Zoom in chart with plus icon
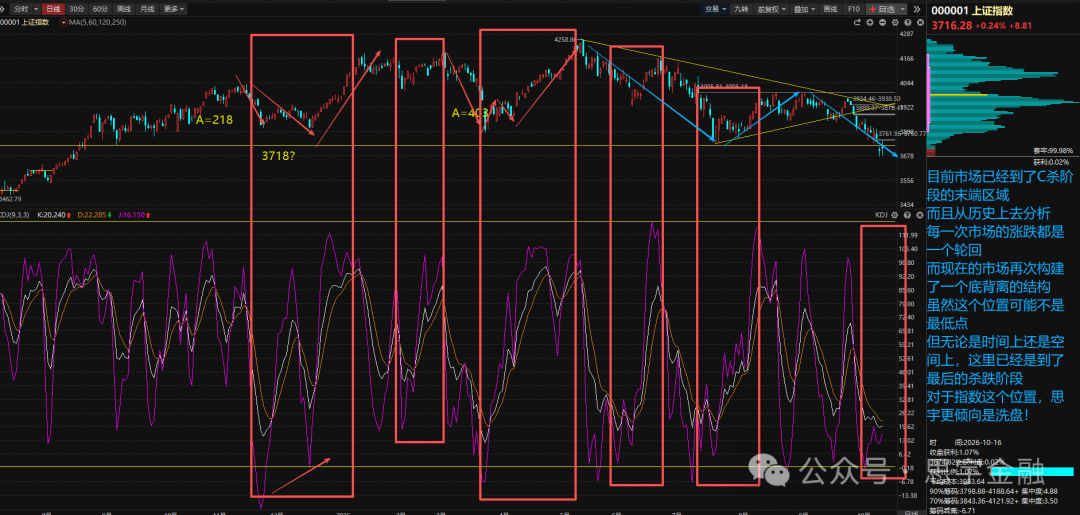 coord(870,23)
